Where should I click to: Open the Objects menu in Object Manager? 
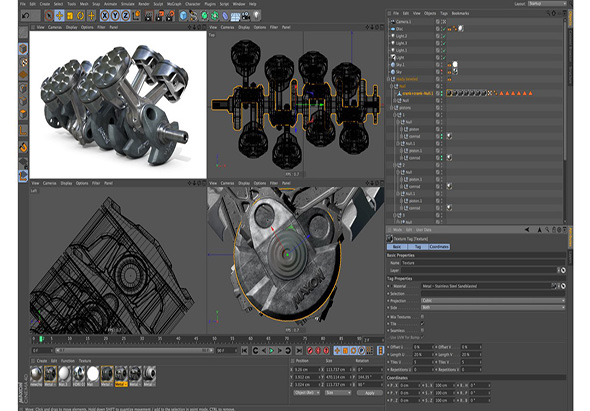430,13
